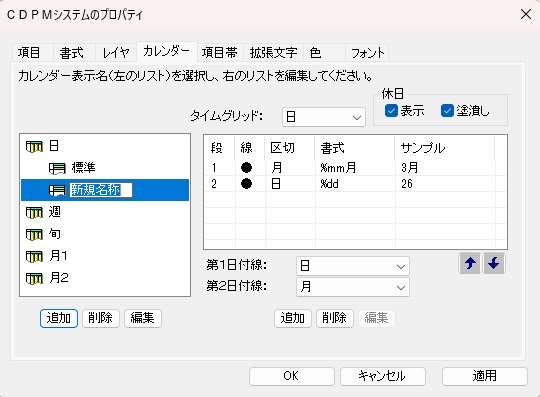The image size is (540, 397).
Task: Click the calendar icon beside 月2
Action: 34,278
